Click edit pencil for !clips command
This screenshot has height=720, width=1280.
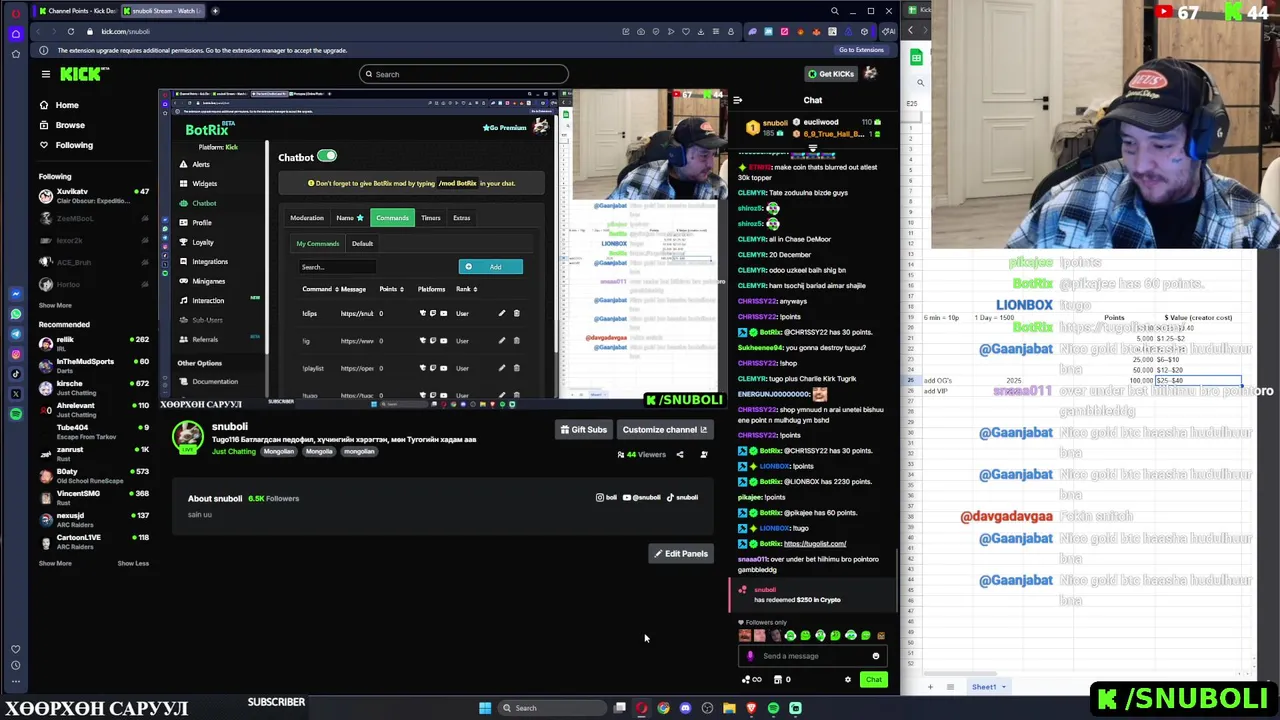(502, 313)
